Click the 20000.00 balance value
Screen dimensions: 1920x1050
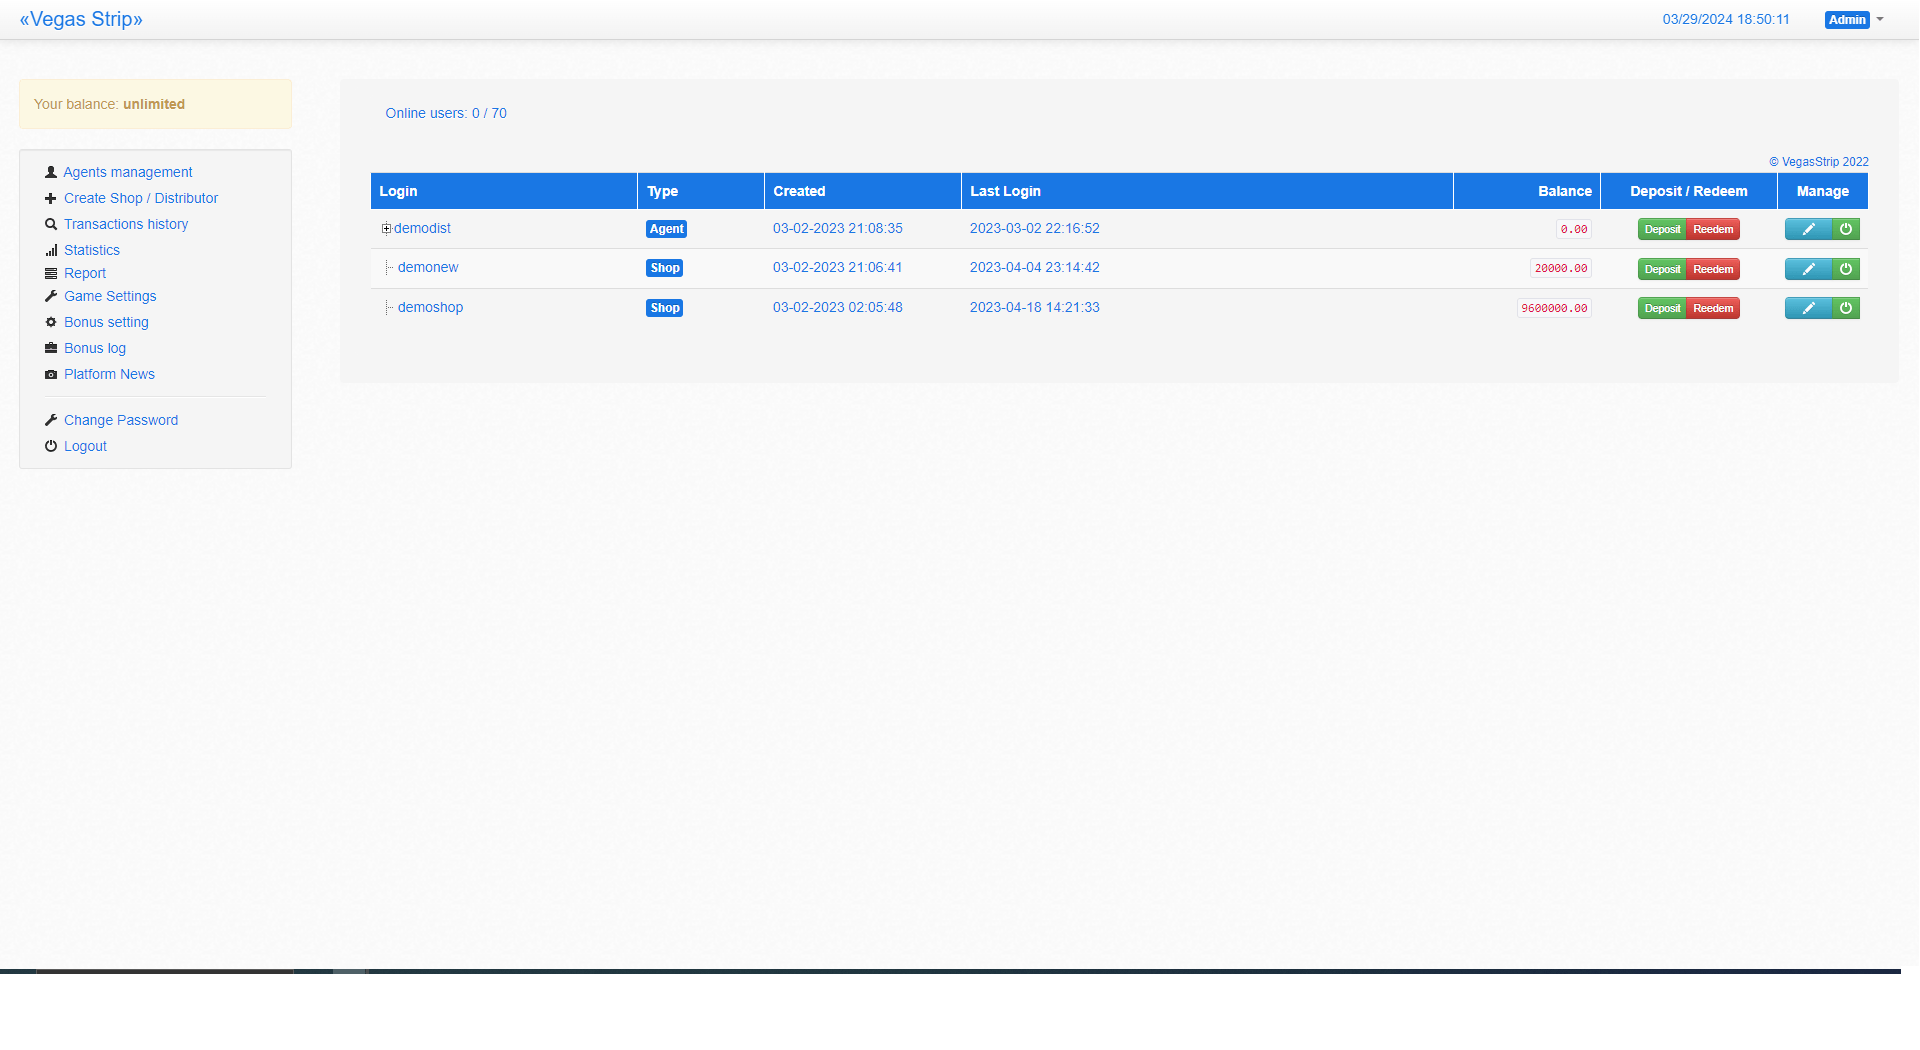click(1561, 268)
